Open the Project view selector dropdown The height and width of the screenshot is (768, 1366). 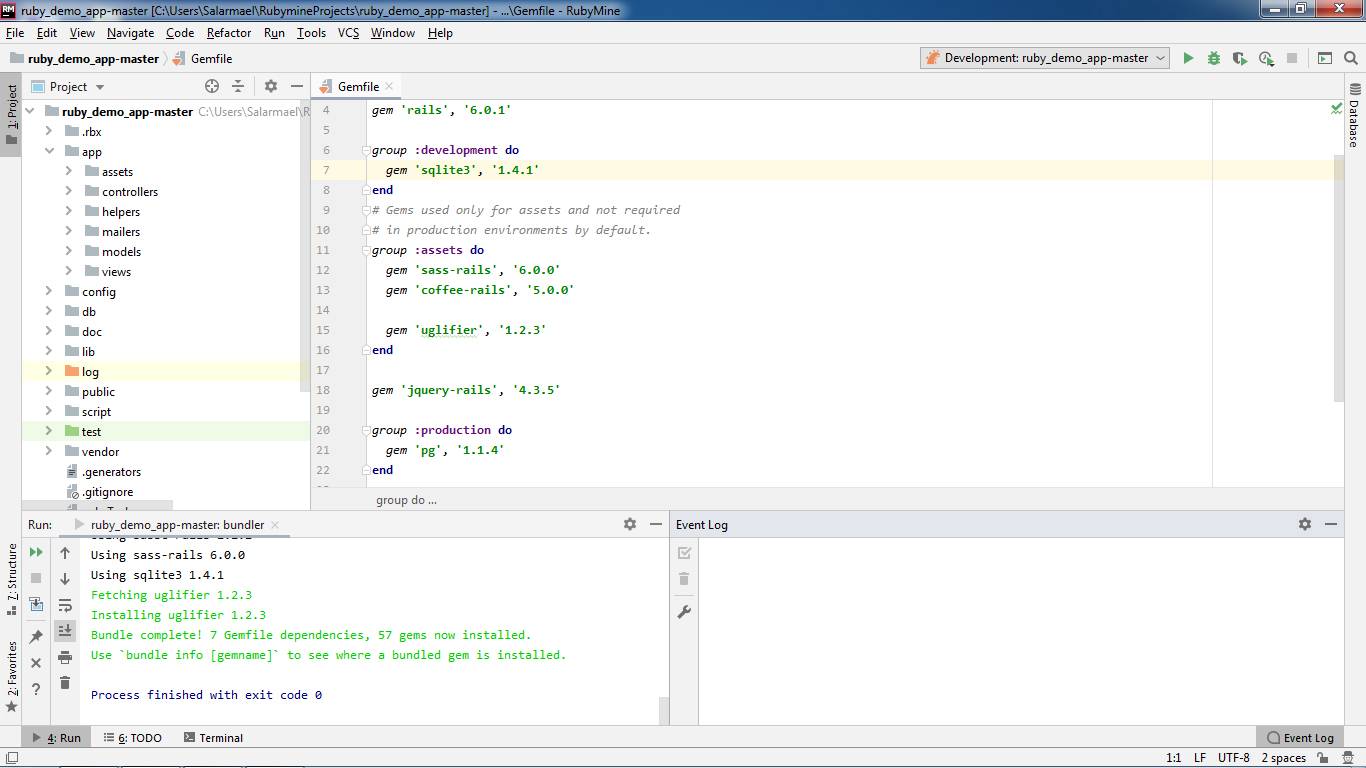click(x=69, y=87)
